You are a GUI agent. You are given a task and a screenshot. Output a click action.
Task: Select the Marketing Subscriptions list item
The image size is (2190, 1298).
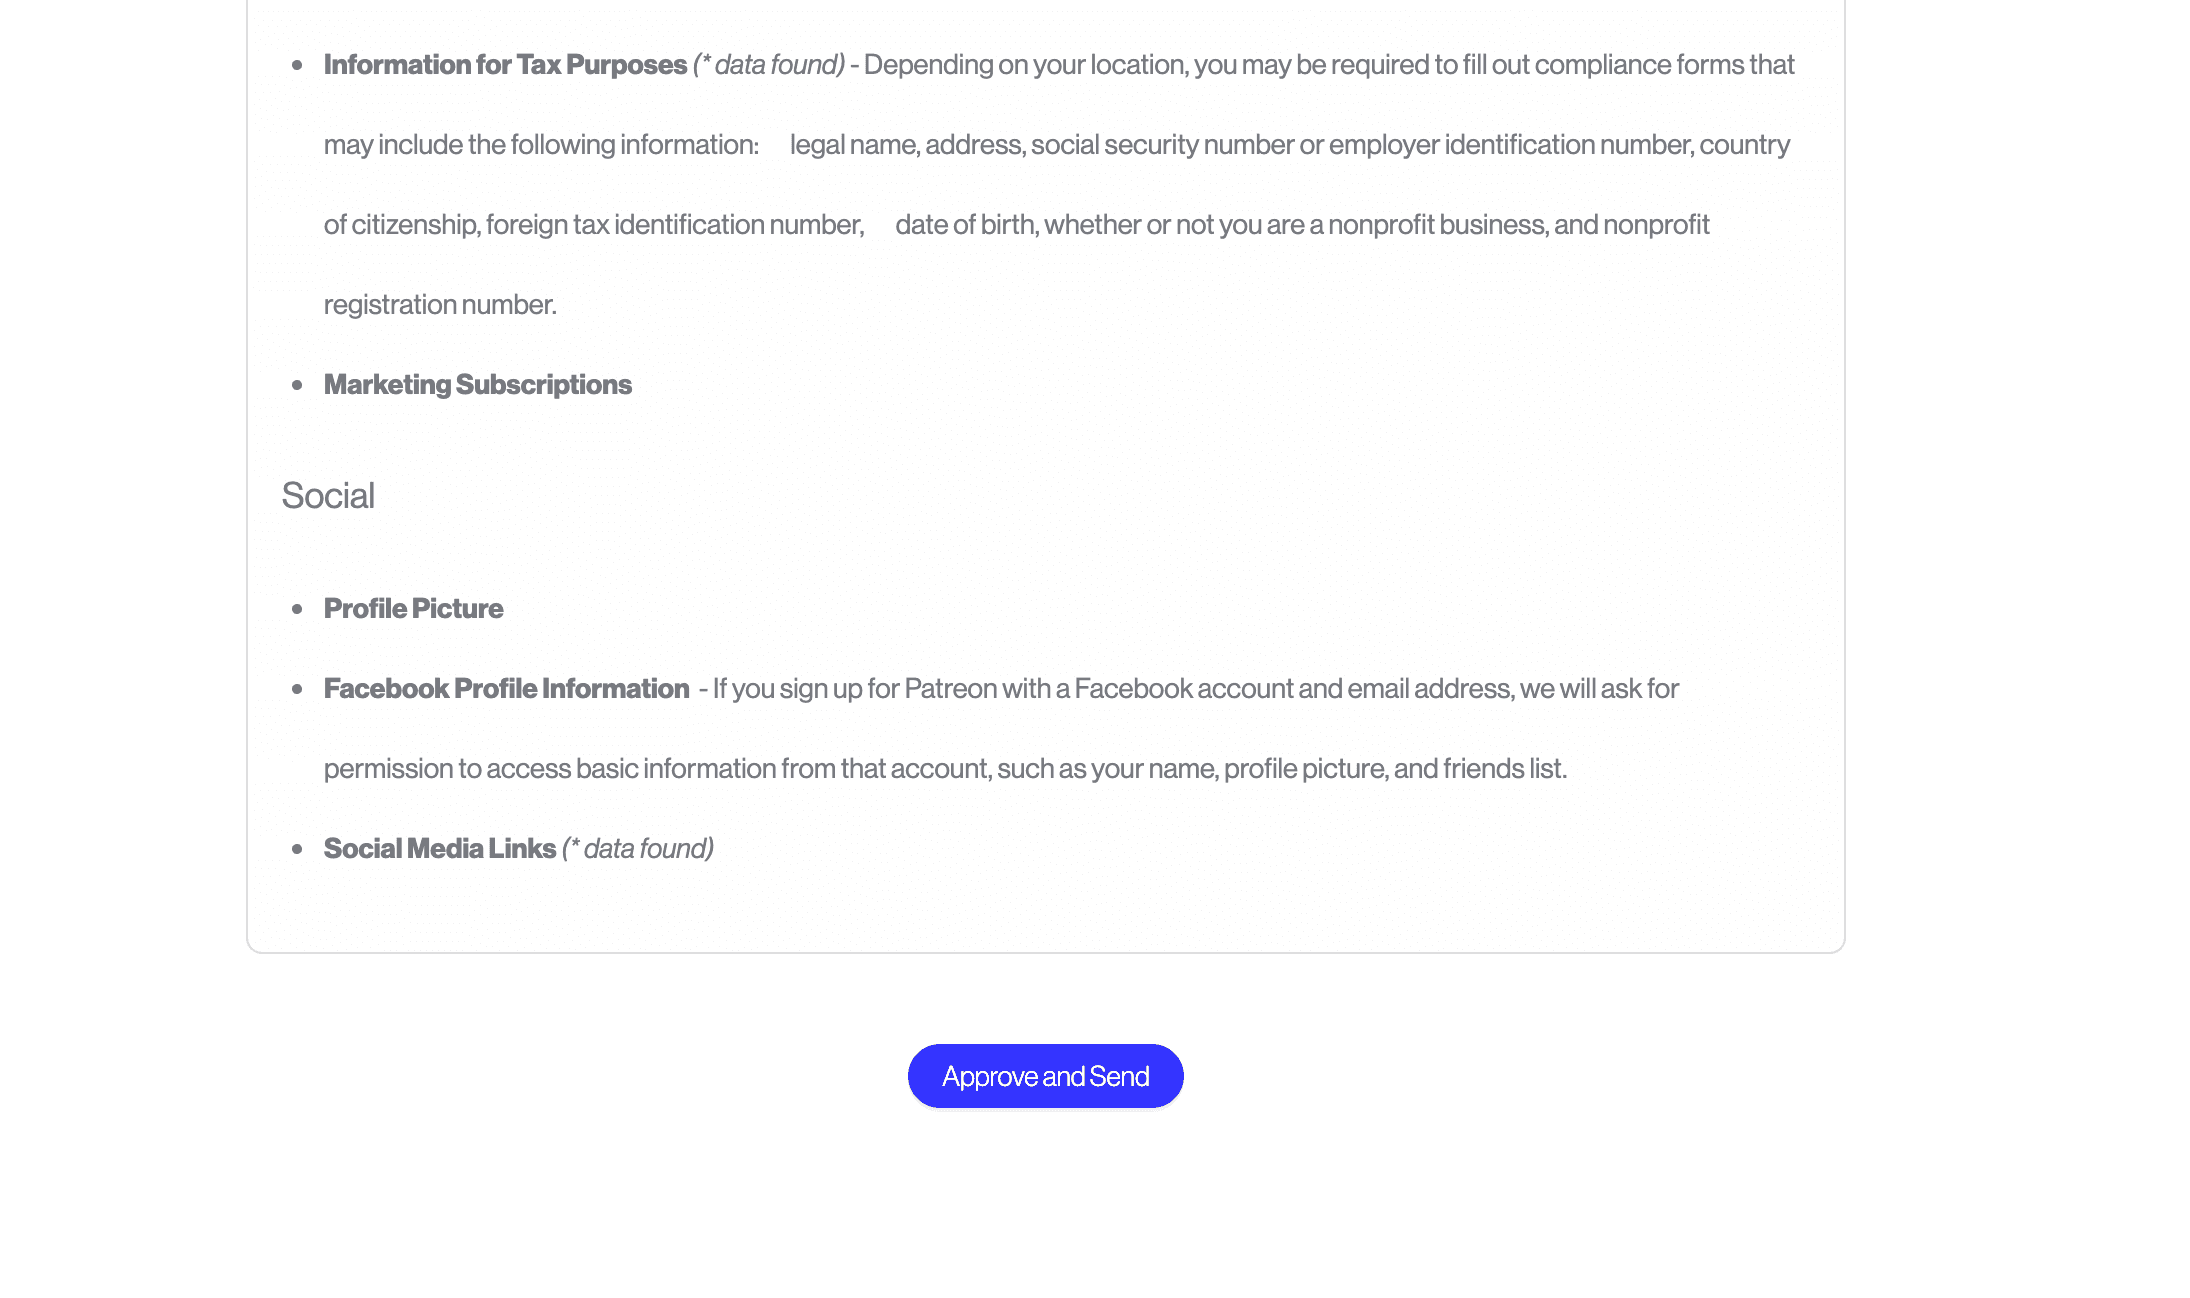click(x=477, y=385)
